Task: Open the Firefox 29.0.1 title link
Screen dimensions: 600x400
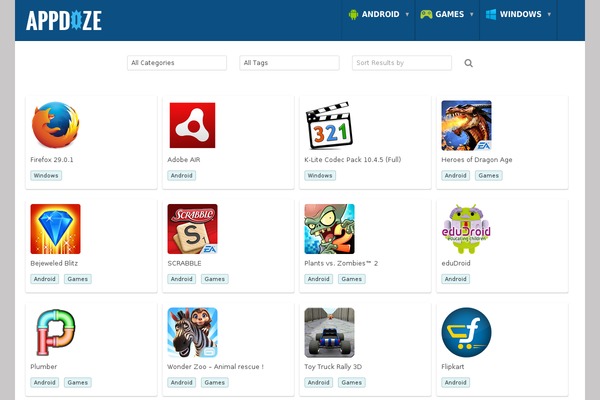Action: pyautogui.click(x=52, y=160)
